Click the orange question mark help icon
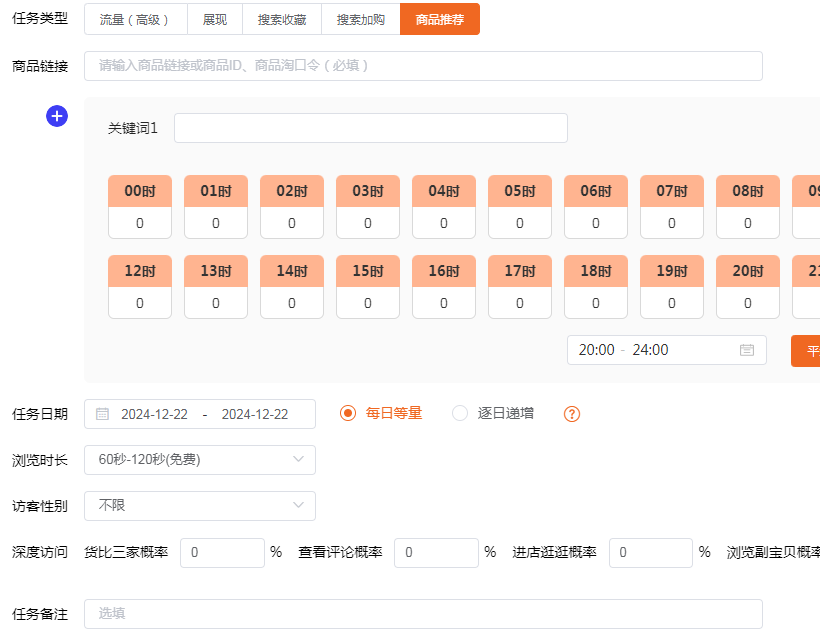Image resolution: width=820 pixels, height=631 pixels. click(572, 414)
